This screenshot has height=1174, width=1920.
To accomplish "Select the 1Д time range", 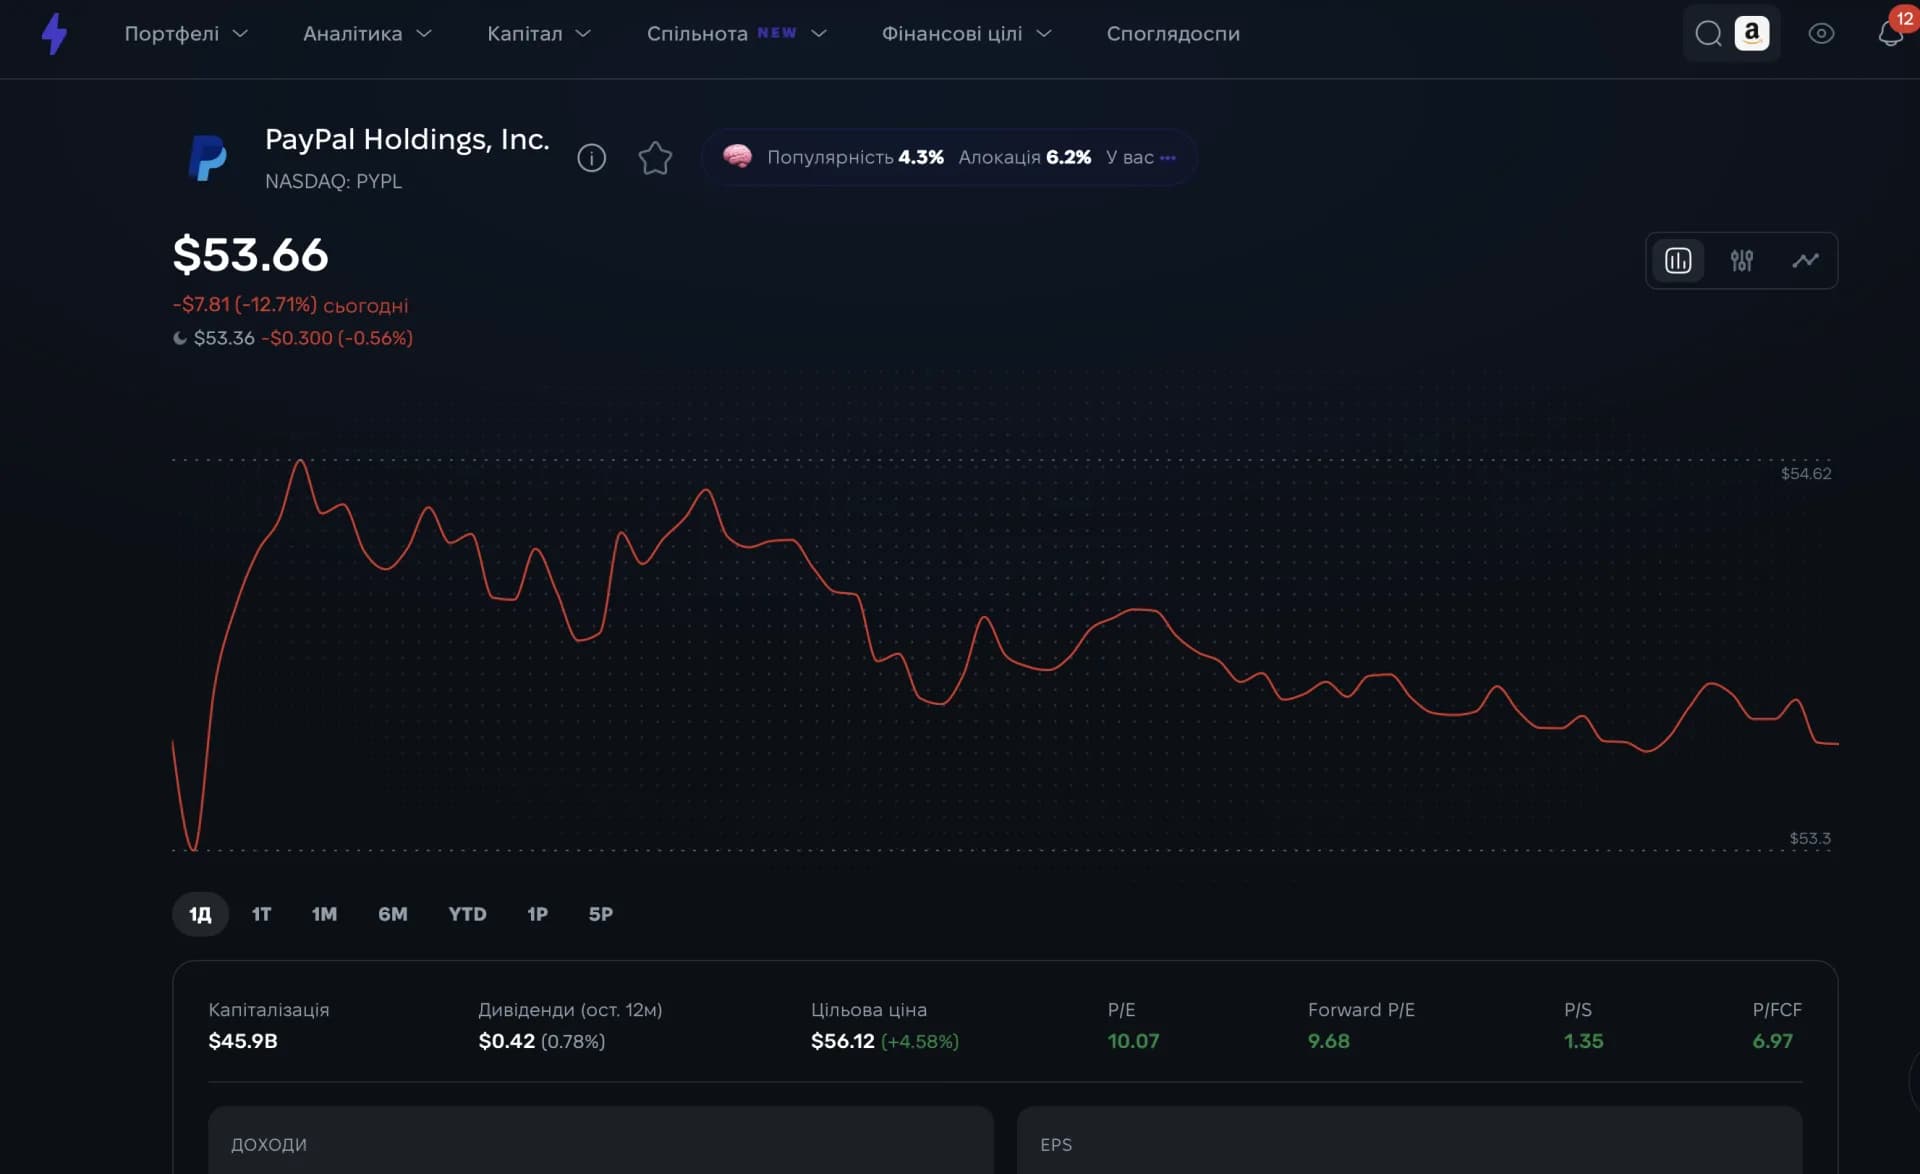I will click(x=200, y=914).
